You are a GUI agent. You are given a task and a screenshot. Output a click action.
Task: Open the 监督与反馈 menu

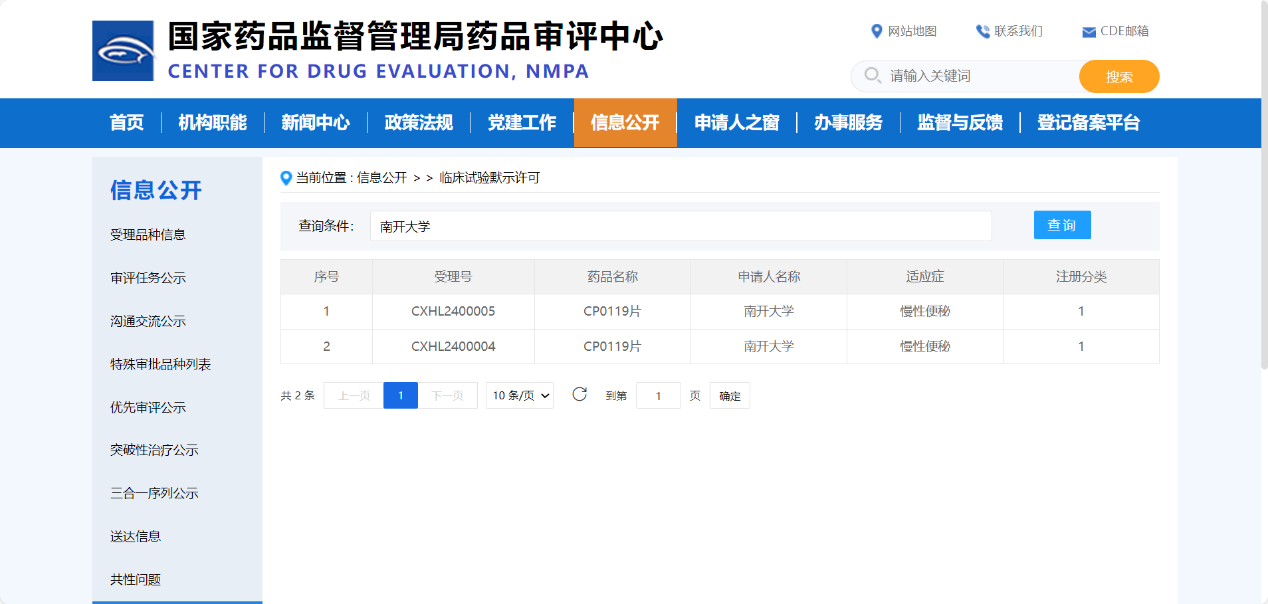(x=960, y=123)
